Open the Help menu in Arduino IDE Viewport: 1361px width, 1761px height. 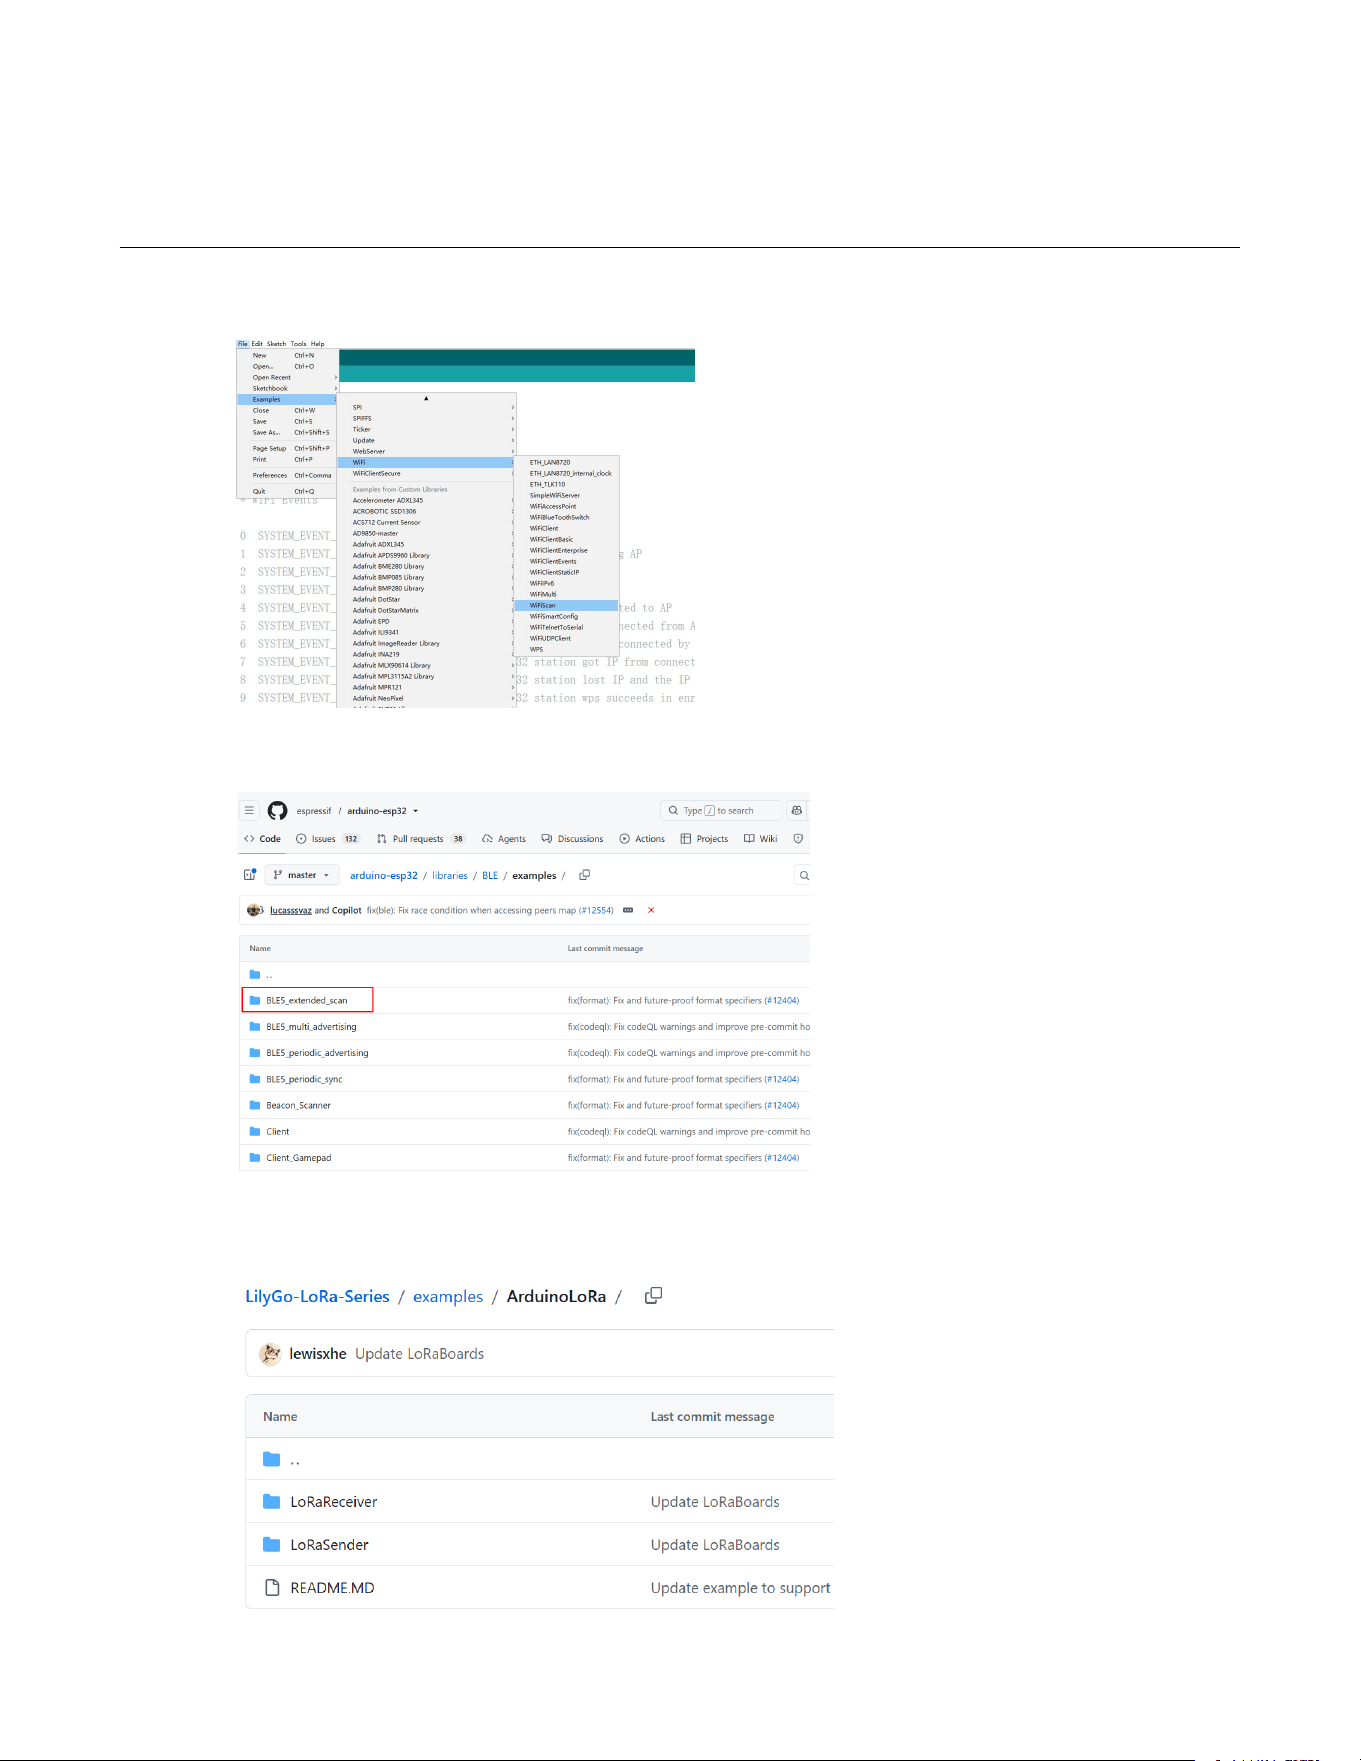pyautogui.click(x=317, y=343)
